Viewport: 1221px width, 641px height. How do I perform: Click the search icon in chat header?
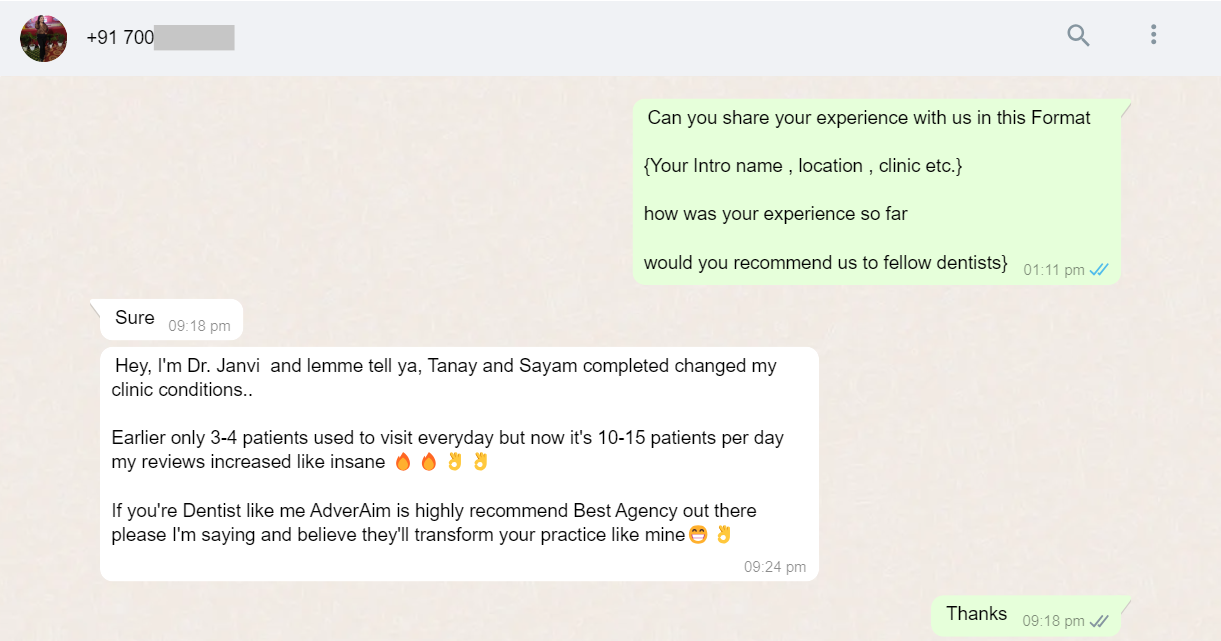[1078, 36]
